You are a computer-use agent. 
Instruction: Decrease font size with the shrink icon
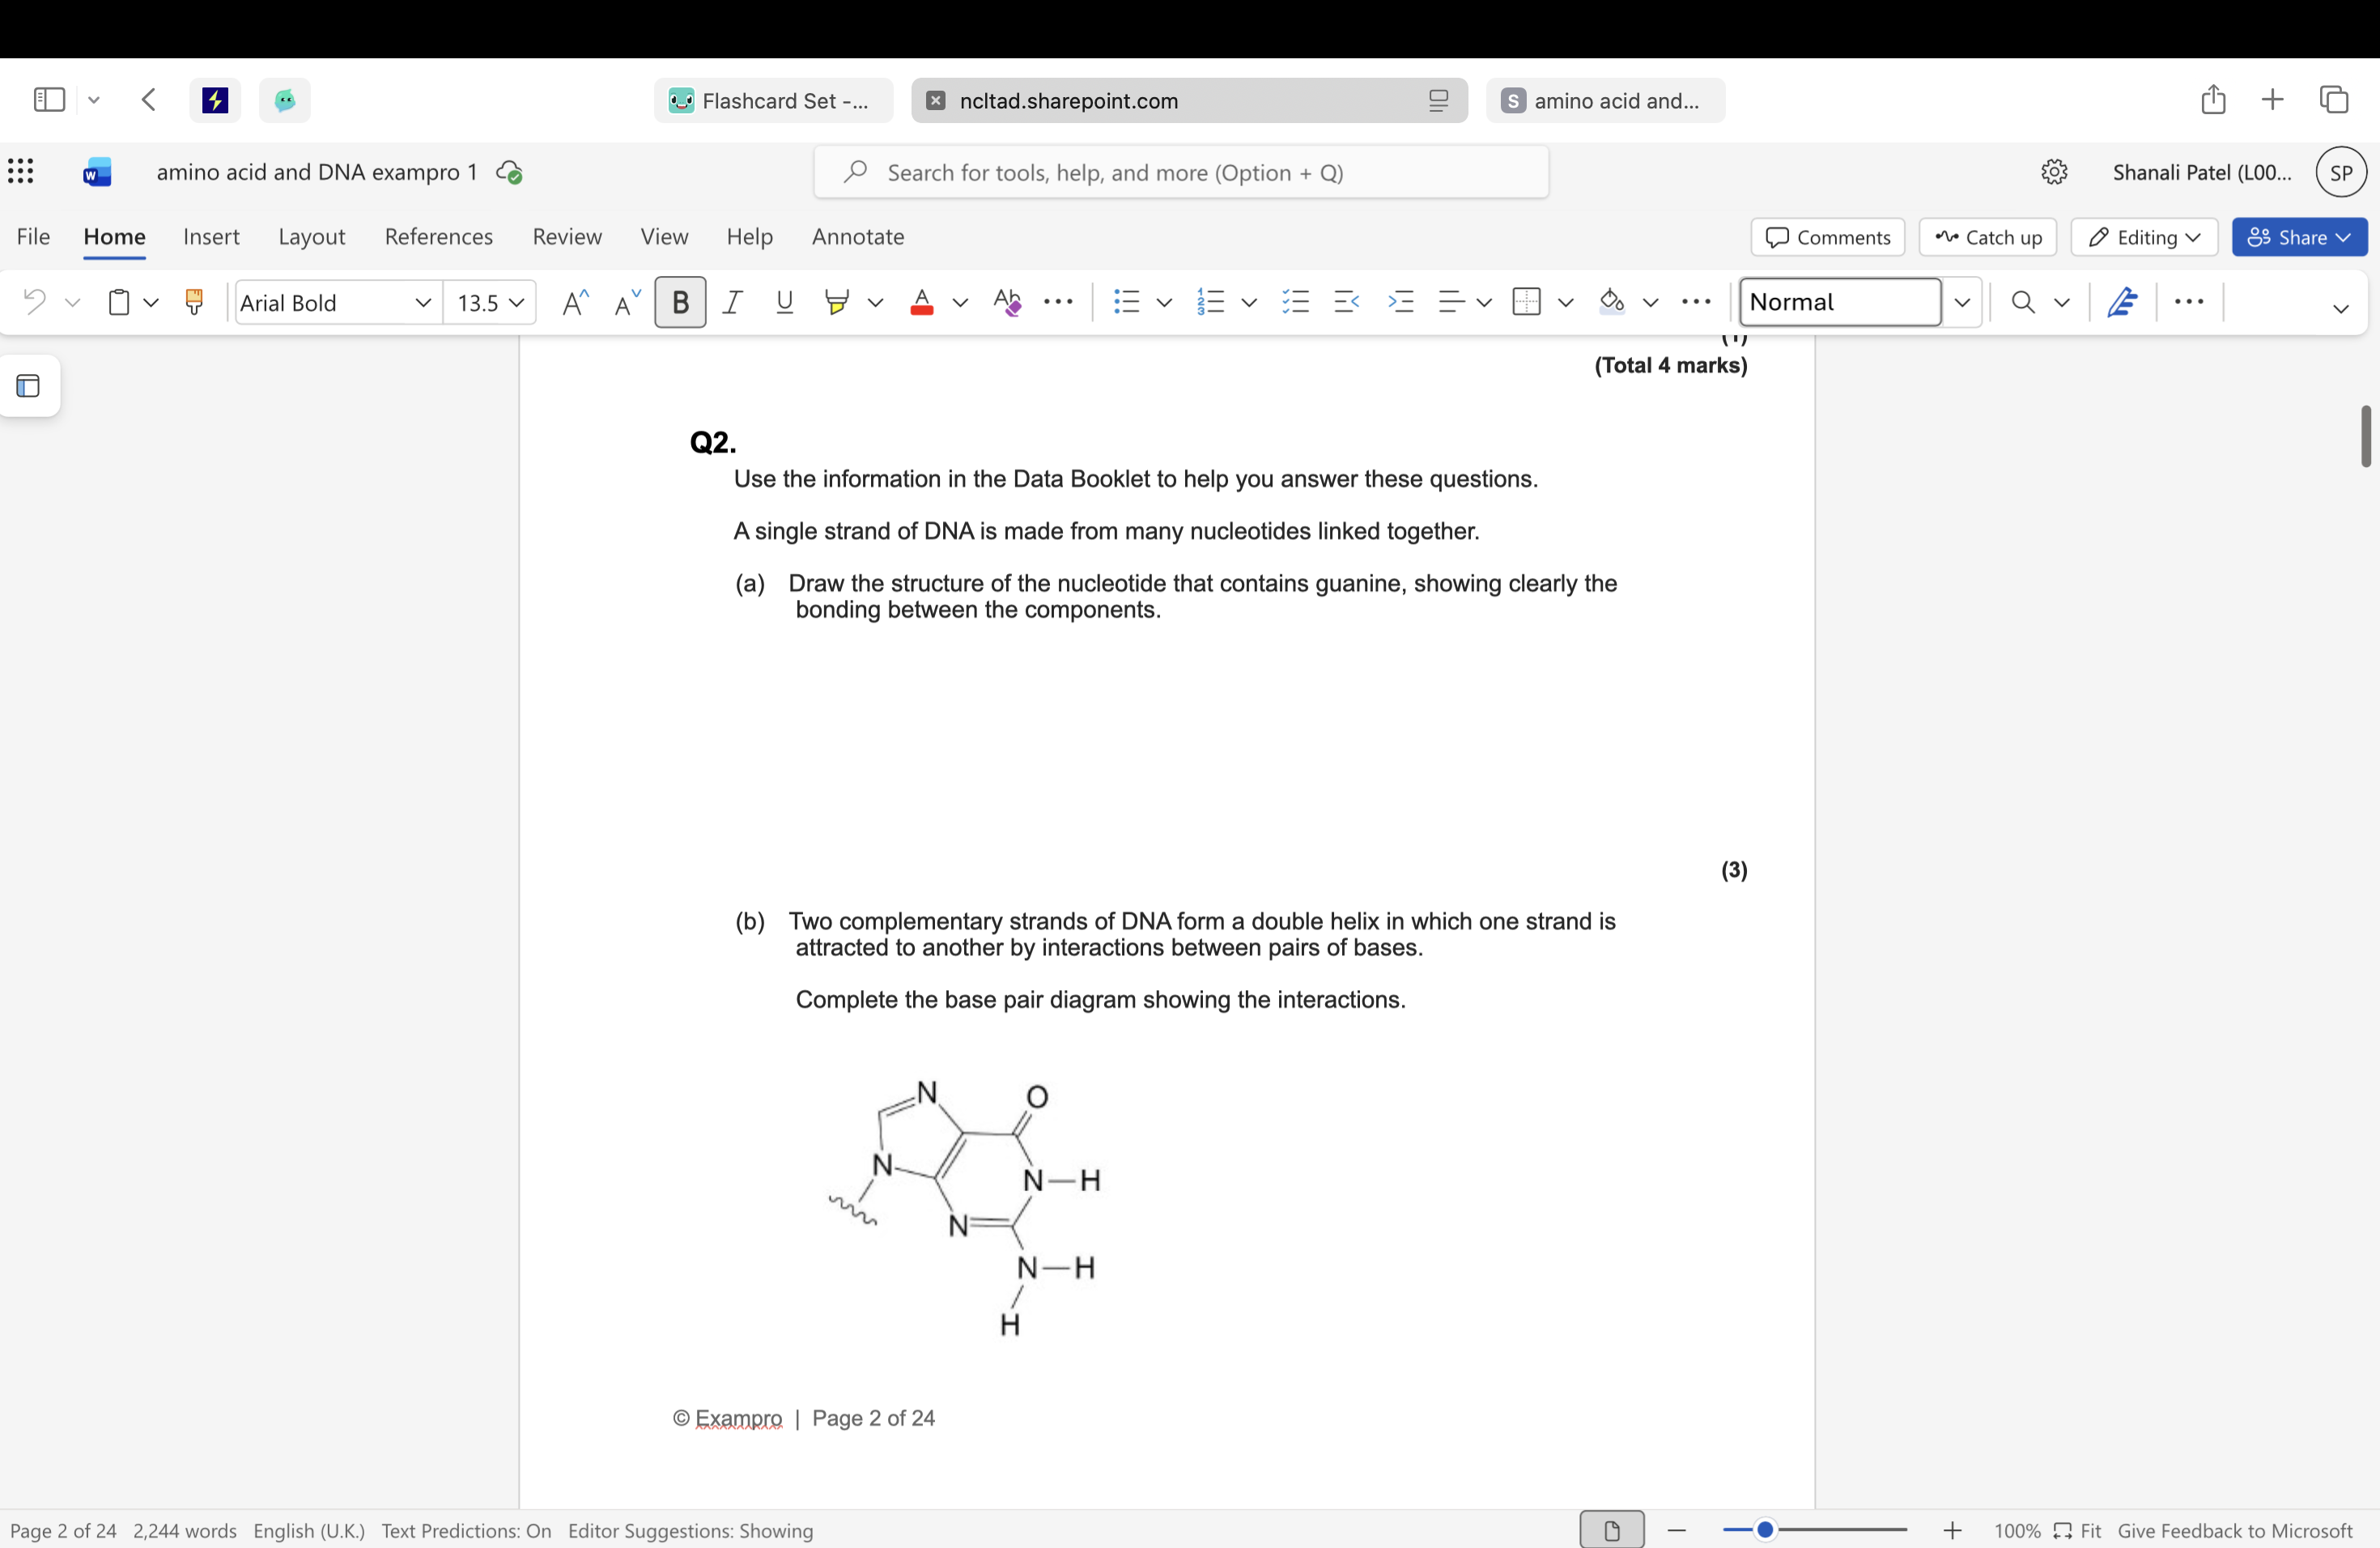pos(627,302)
